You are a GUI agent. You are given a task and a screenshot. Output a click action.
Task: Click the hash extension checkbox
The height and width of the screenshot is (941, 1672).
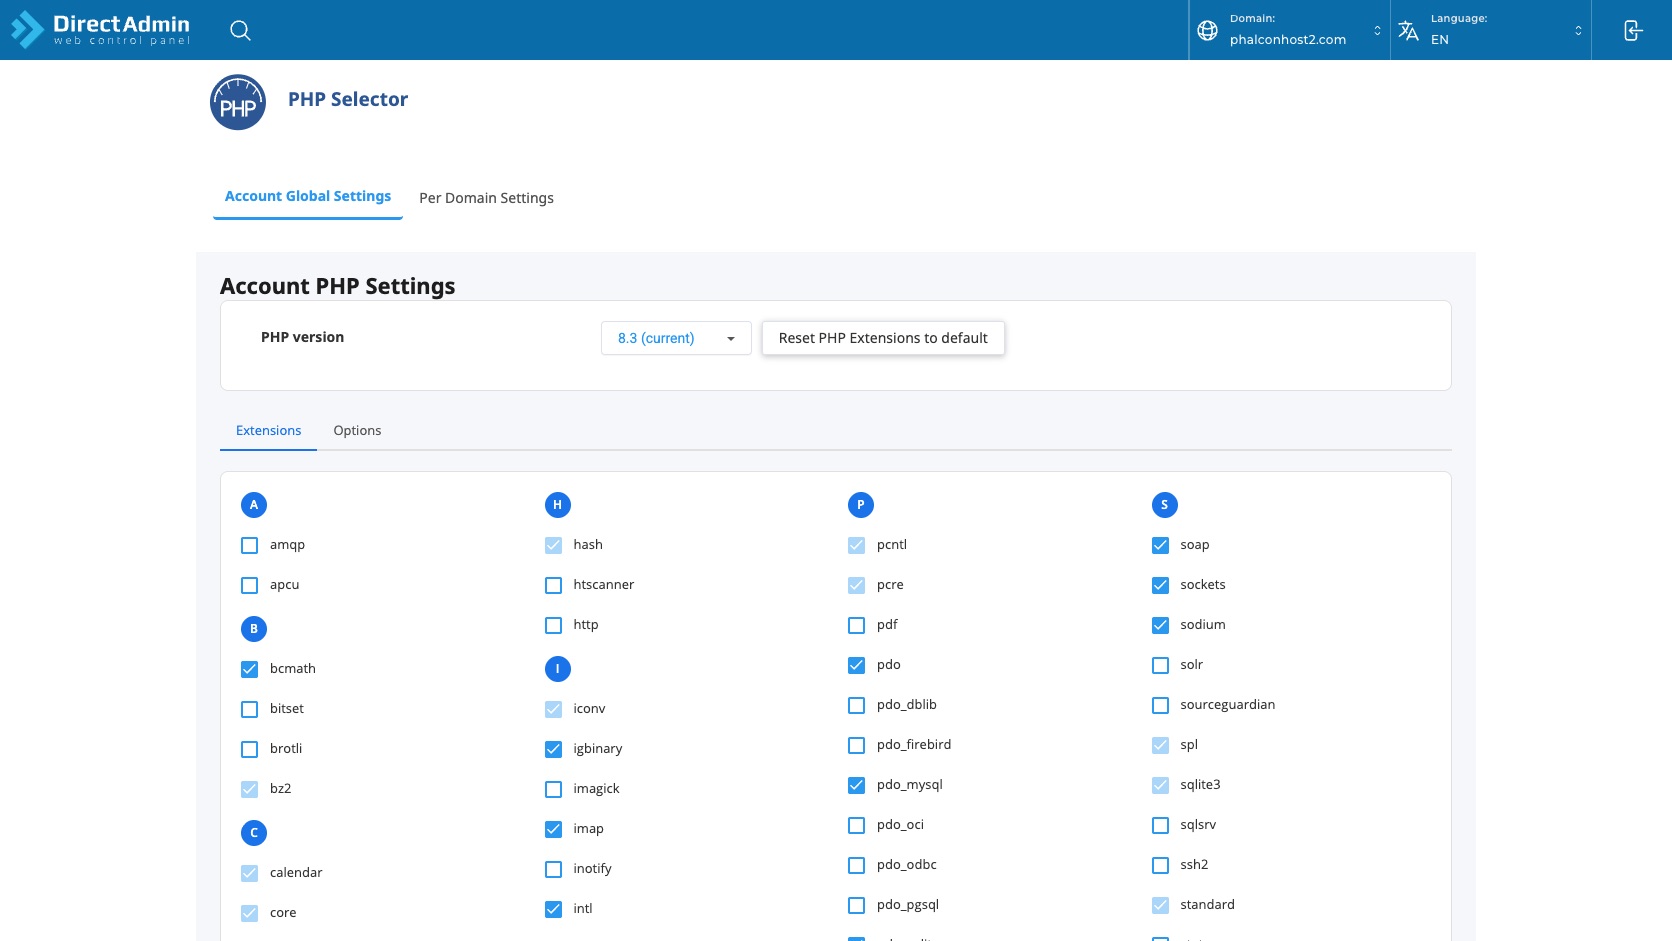(554, 546)
